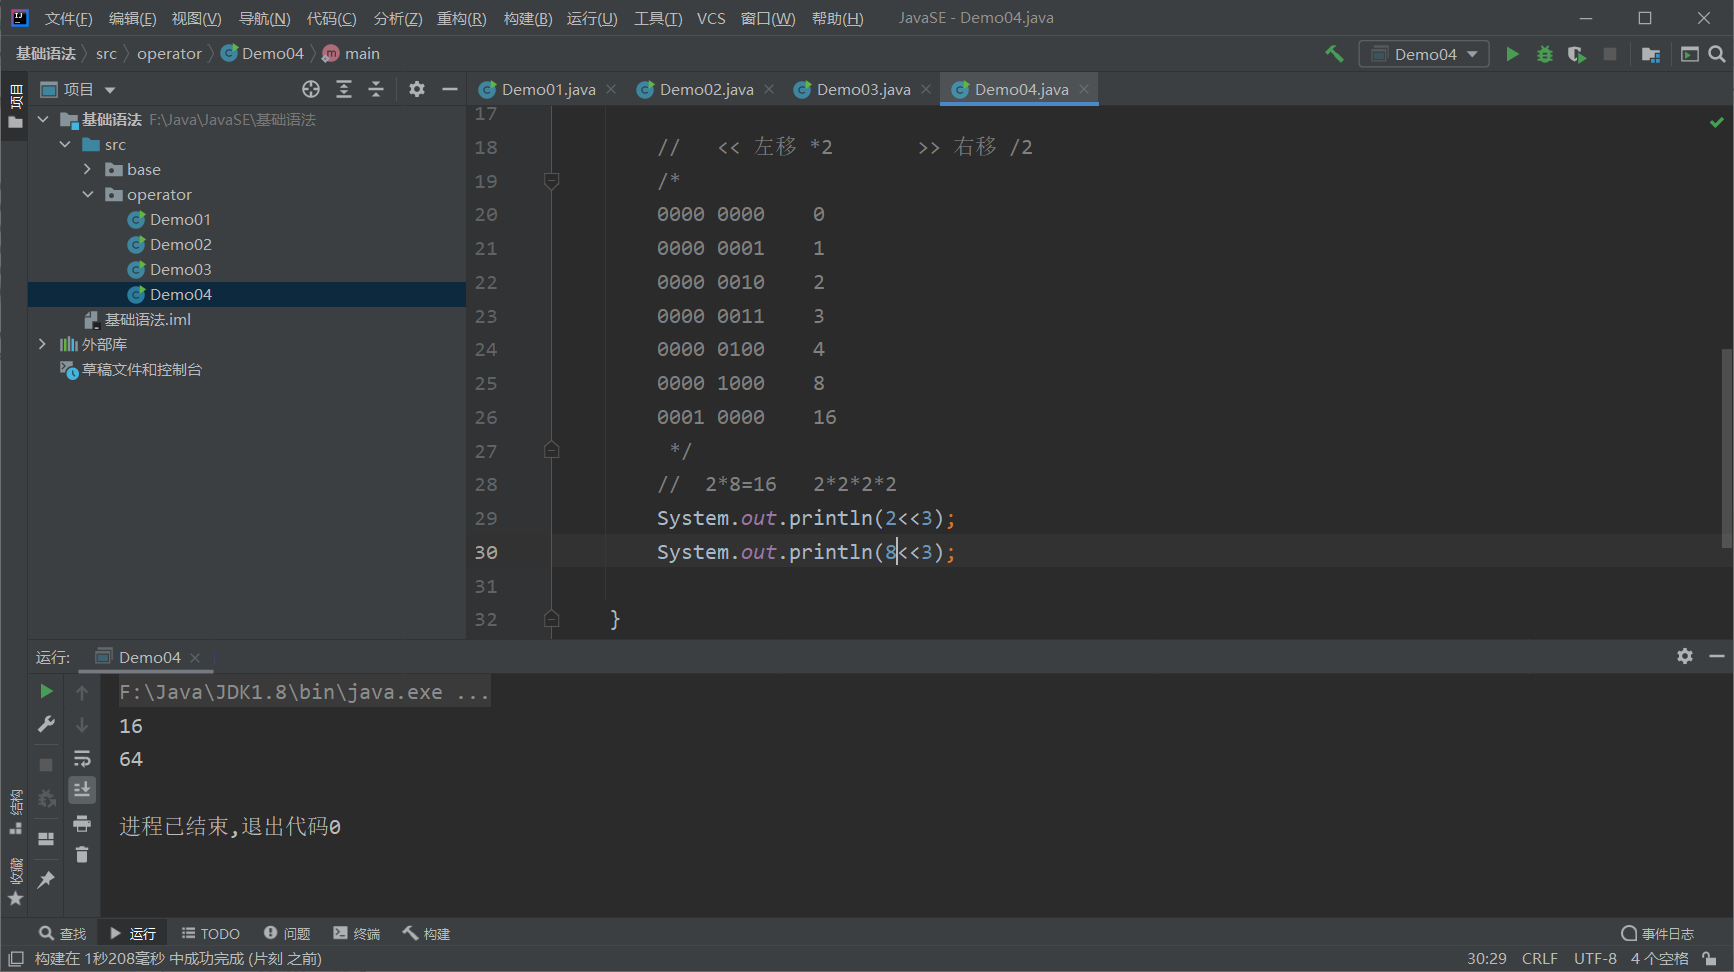Collapse the operator package
Screen dimensions: 1734x972
coord(88,194)
